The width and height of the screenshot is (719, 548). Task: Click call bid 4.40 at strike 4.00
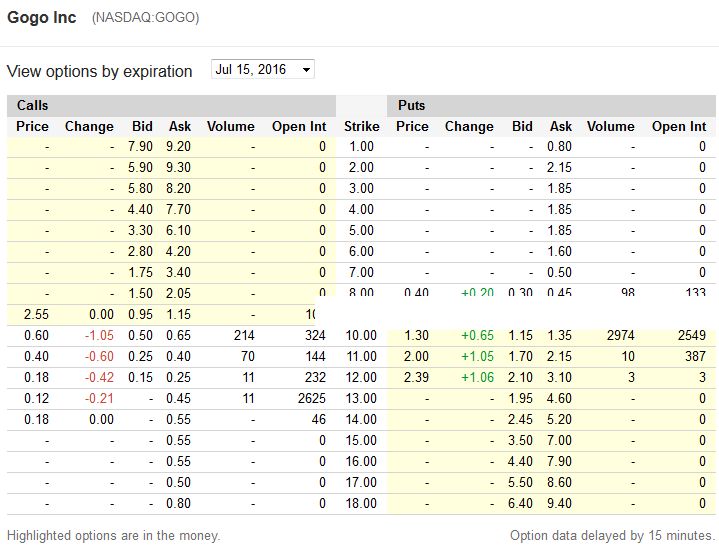coord(140,210)
